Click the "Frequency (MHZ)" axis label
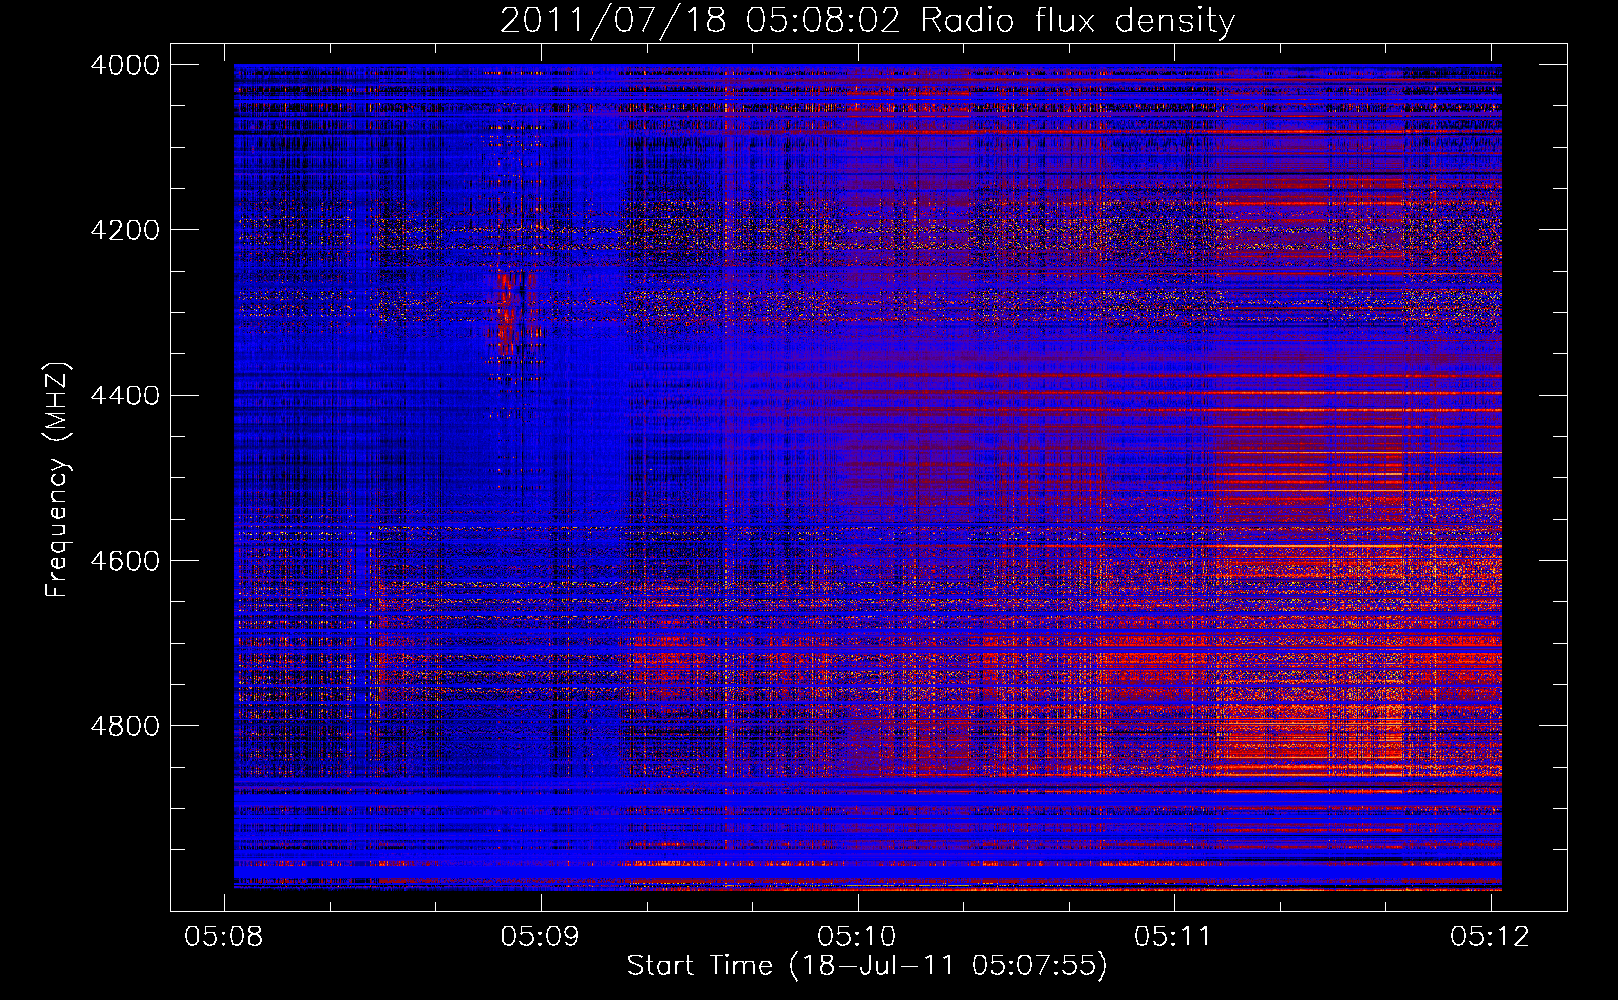The height and width of the screenshot is (1000, 1618). [x=57, y=480]
